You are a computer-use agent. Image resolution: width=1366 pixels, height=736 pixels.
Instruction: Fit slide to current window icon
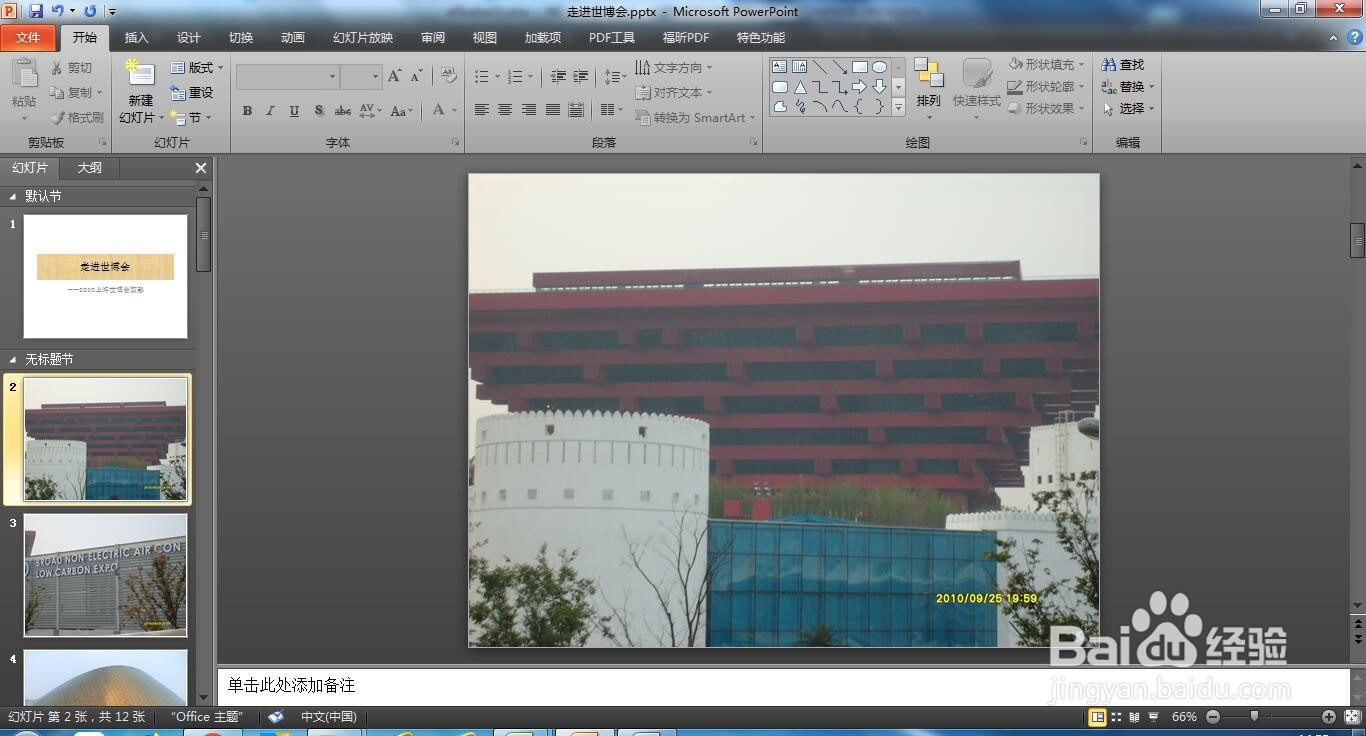[x=1351, y=717]
